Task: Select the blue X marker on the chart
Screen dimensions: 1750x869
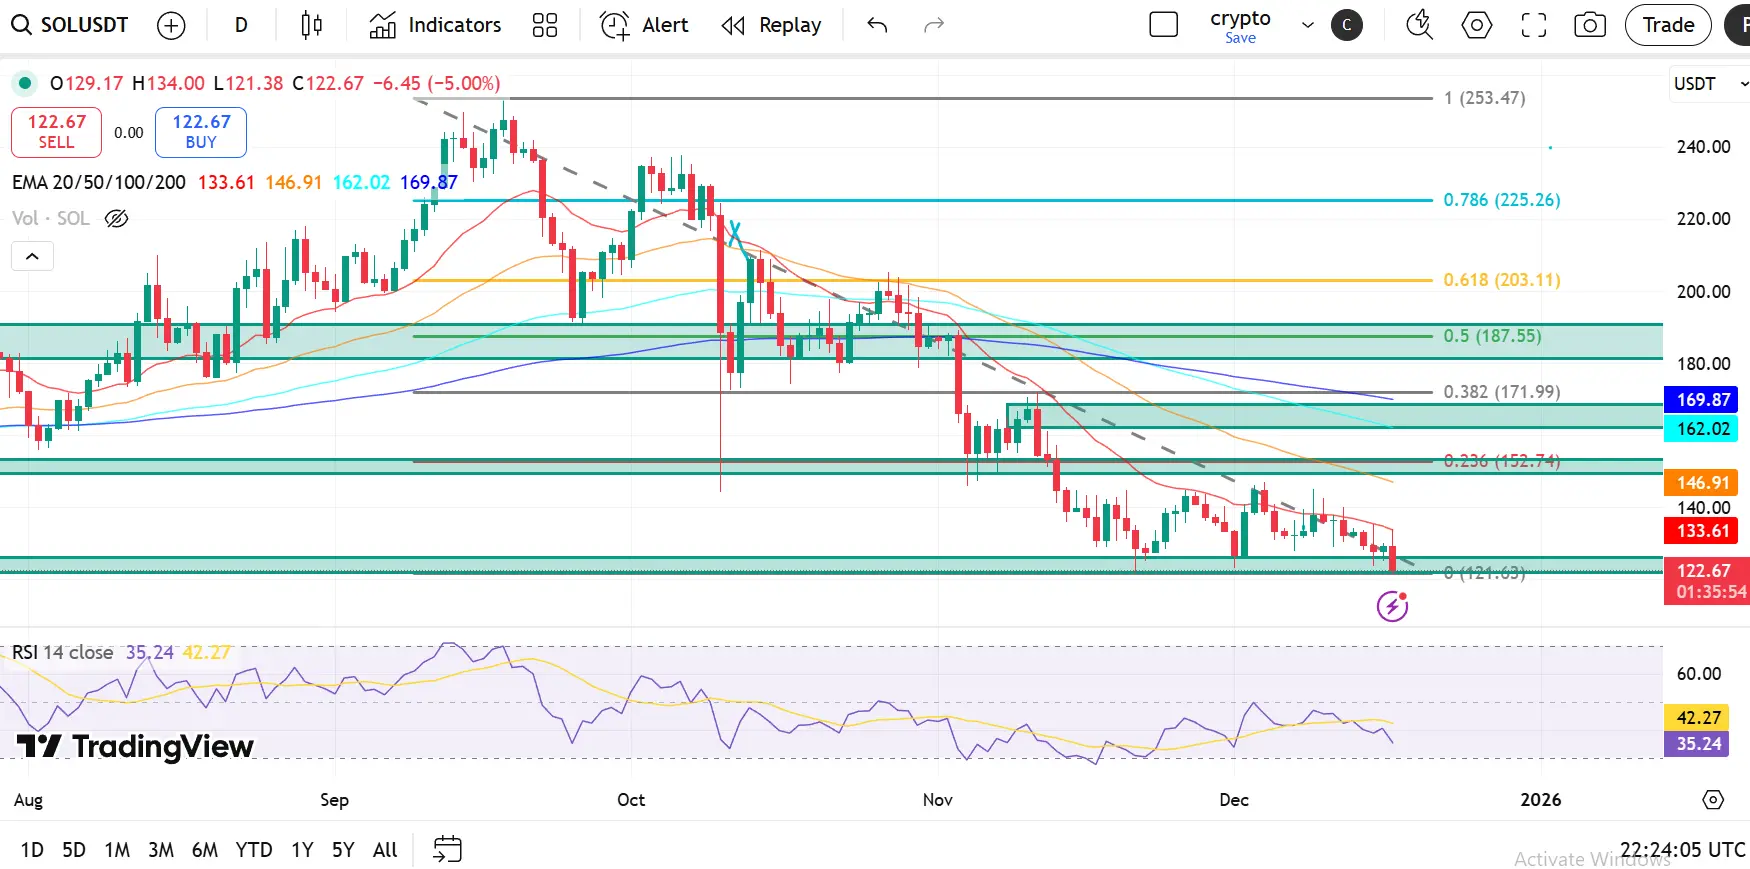Action: [735, 234]
